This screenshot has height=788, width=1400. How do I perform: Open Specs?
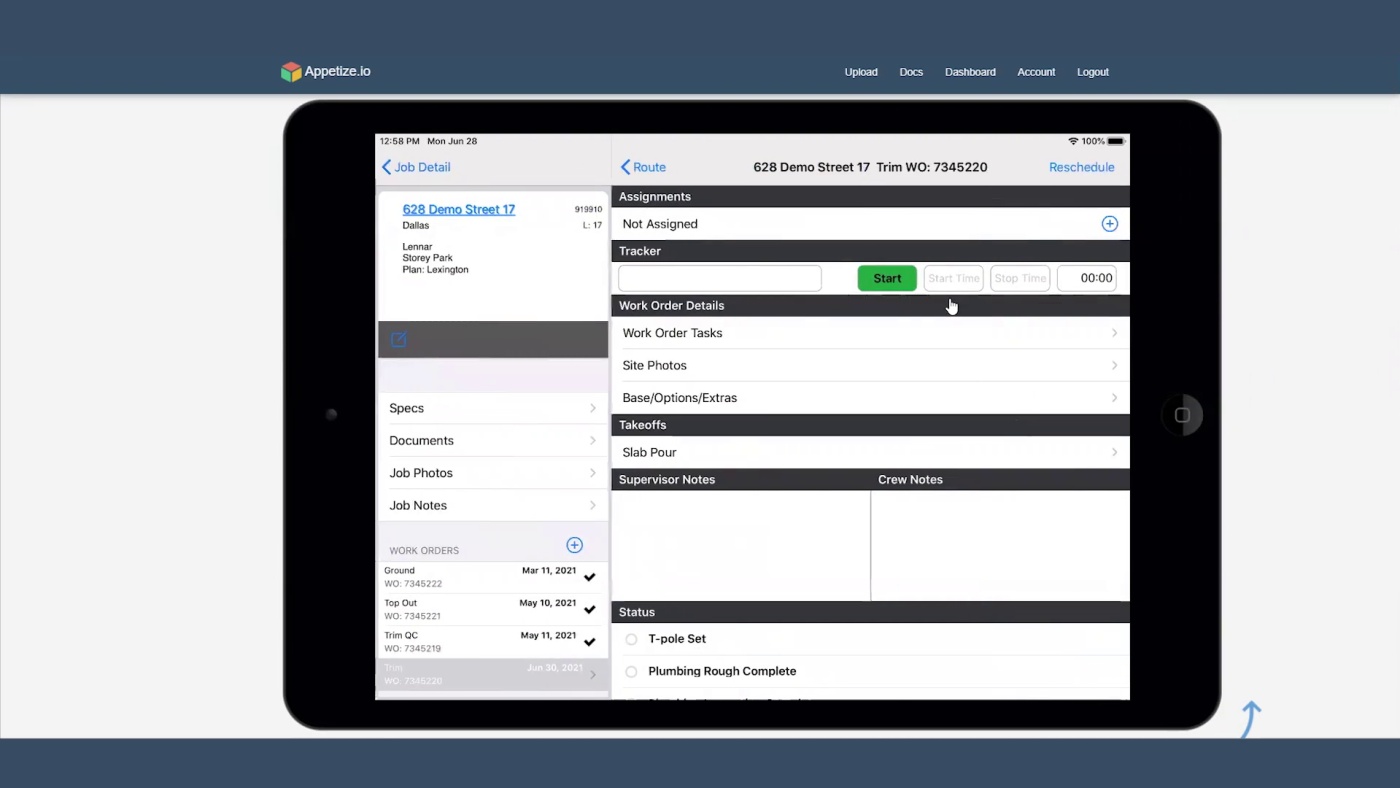pyautogui.click(x=492, y=408)
